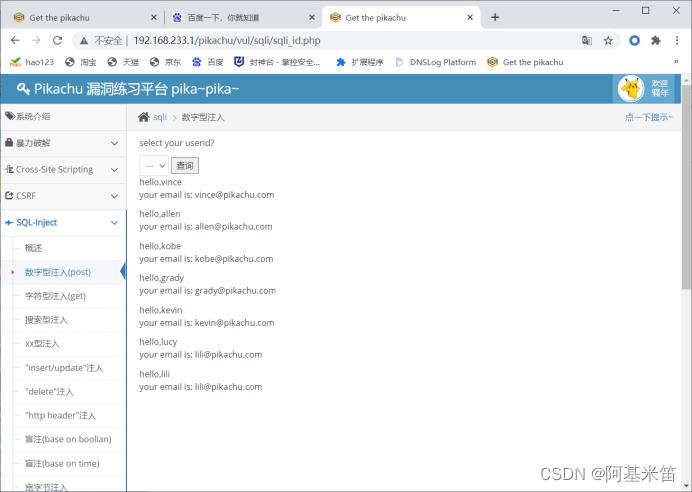Image resolution: width=692 pixels, height=492 pixels.
Task: Click the 查询 query button
Action: coord(185,165)
